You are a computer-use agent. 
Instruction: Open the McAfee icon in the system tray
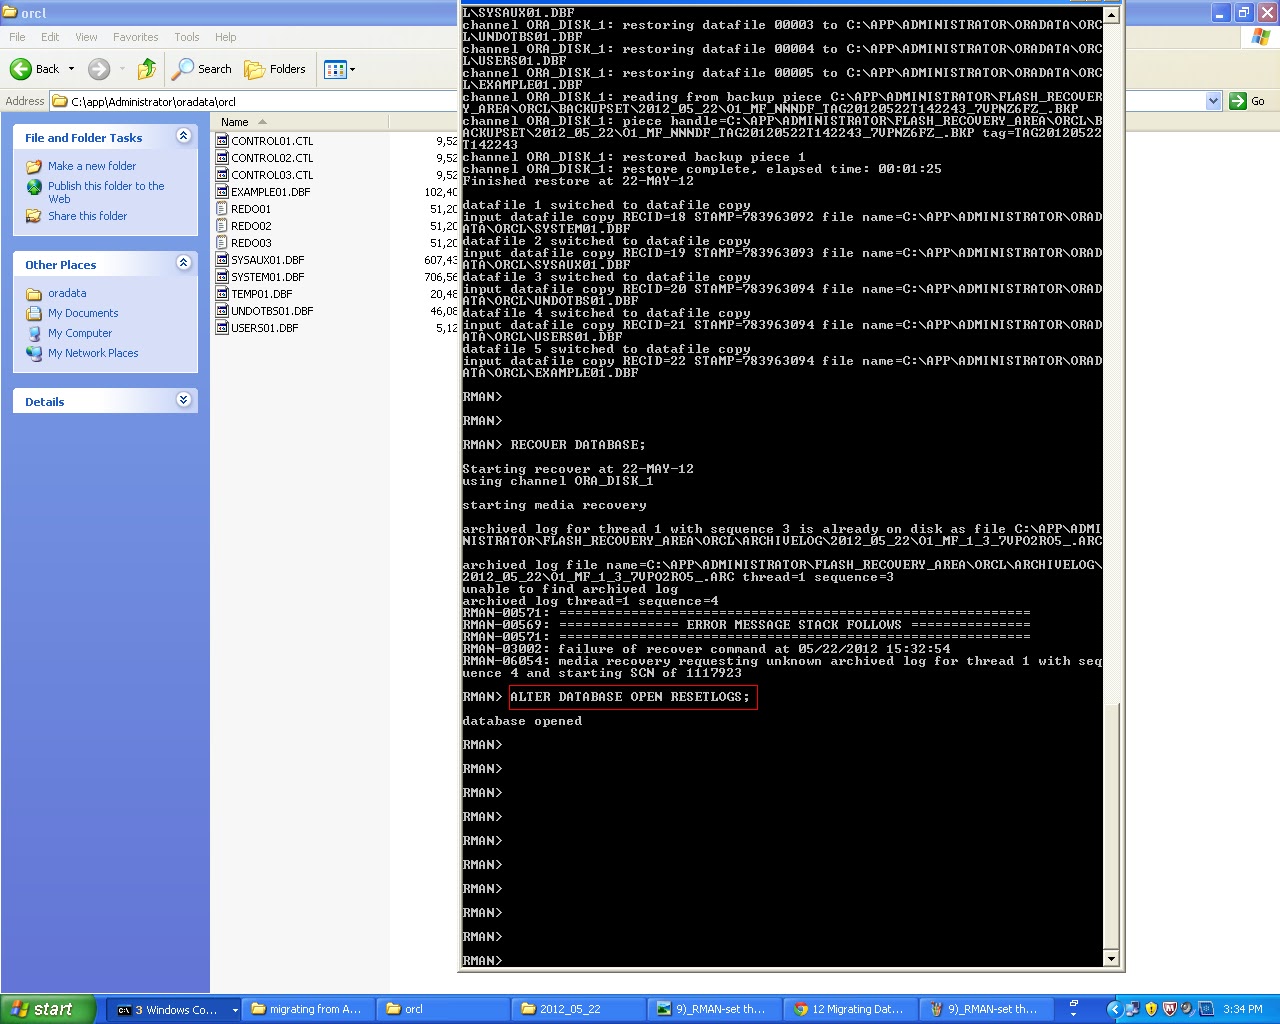click(x=1169, y=1009)
